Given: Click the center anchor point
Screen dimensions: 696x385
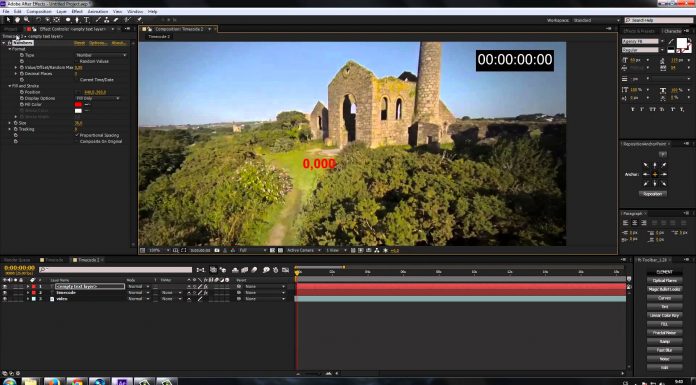Looking at the screenshot, I should coord(655,174).
